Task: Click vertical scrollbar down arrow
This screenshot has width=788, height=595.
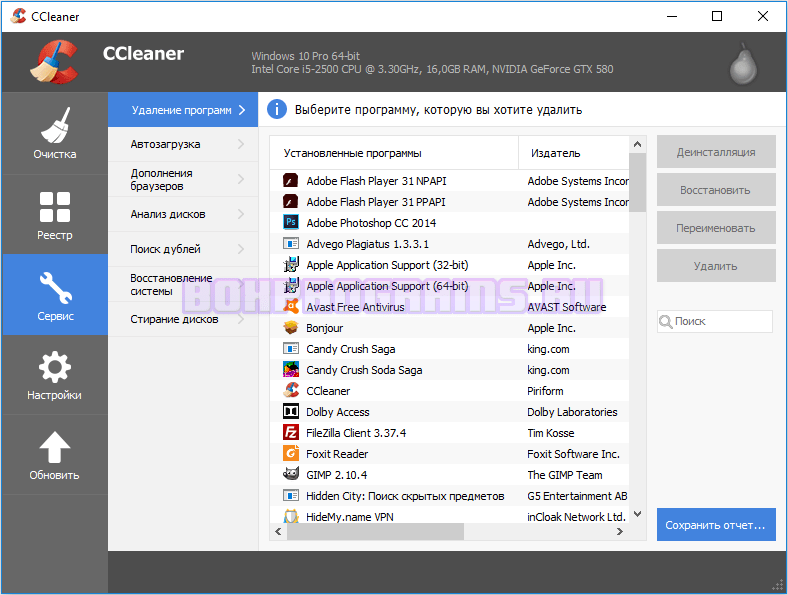Action: (x=637, y=514)
